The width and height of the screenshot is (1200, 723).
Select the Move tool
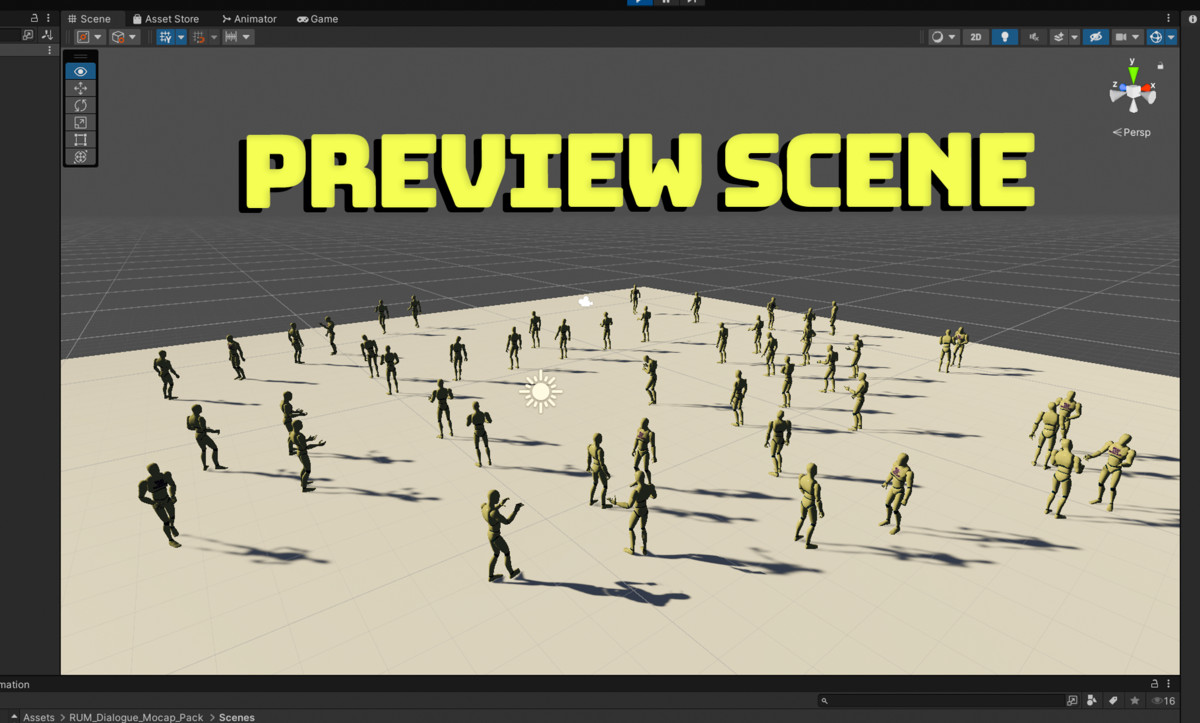click(81, 88)
